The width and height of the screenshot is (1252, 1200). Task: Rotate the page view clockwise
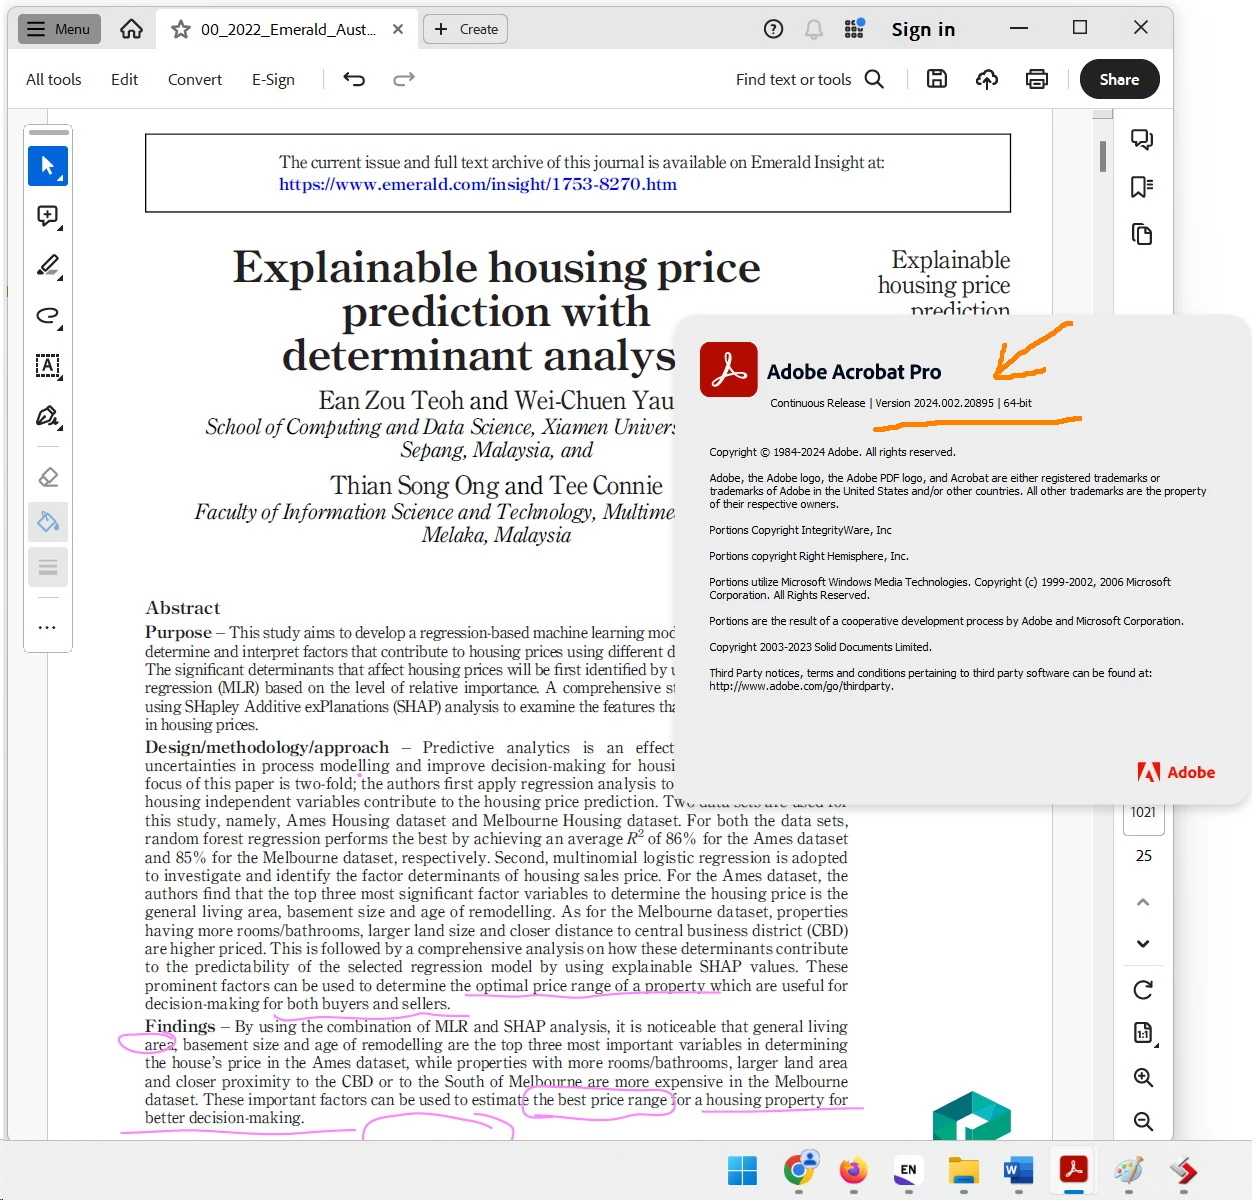(x=1143, y=990)
